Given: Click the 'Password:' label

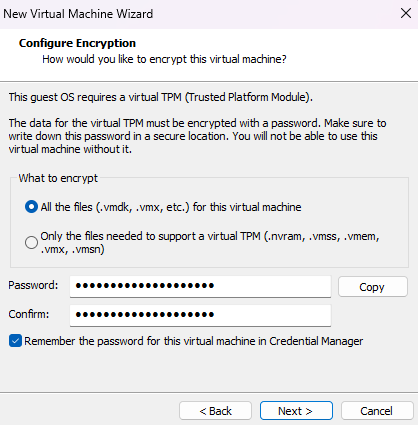Looking at the screenshot, I should [33, 285].
